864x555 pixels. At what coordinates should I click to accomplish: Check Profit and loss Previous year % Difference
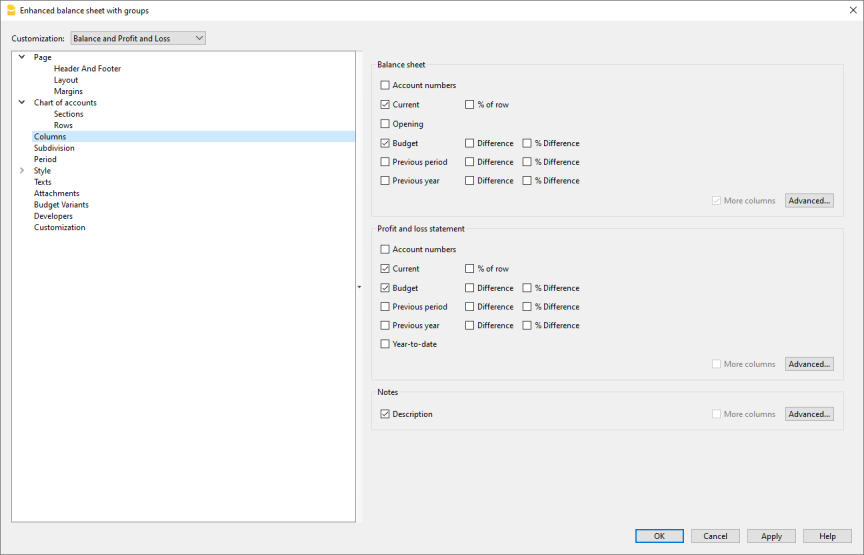pos(527,325)
